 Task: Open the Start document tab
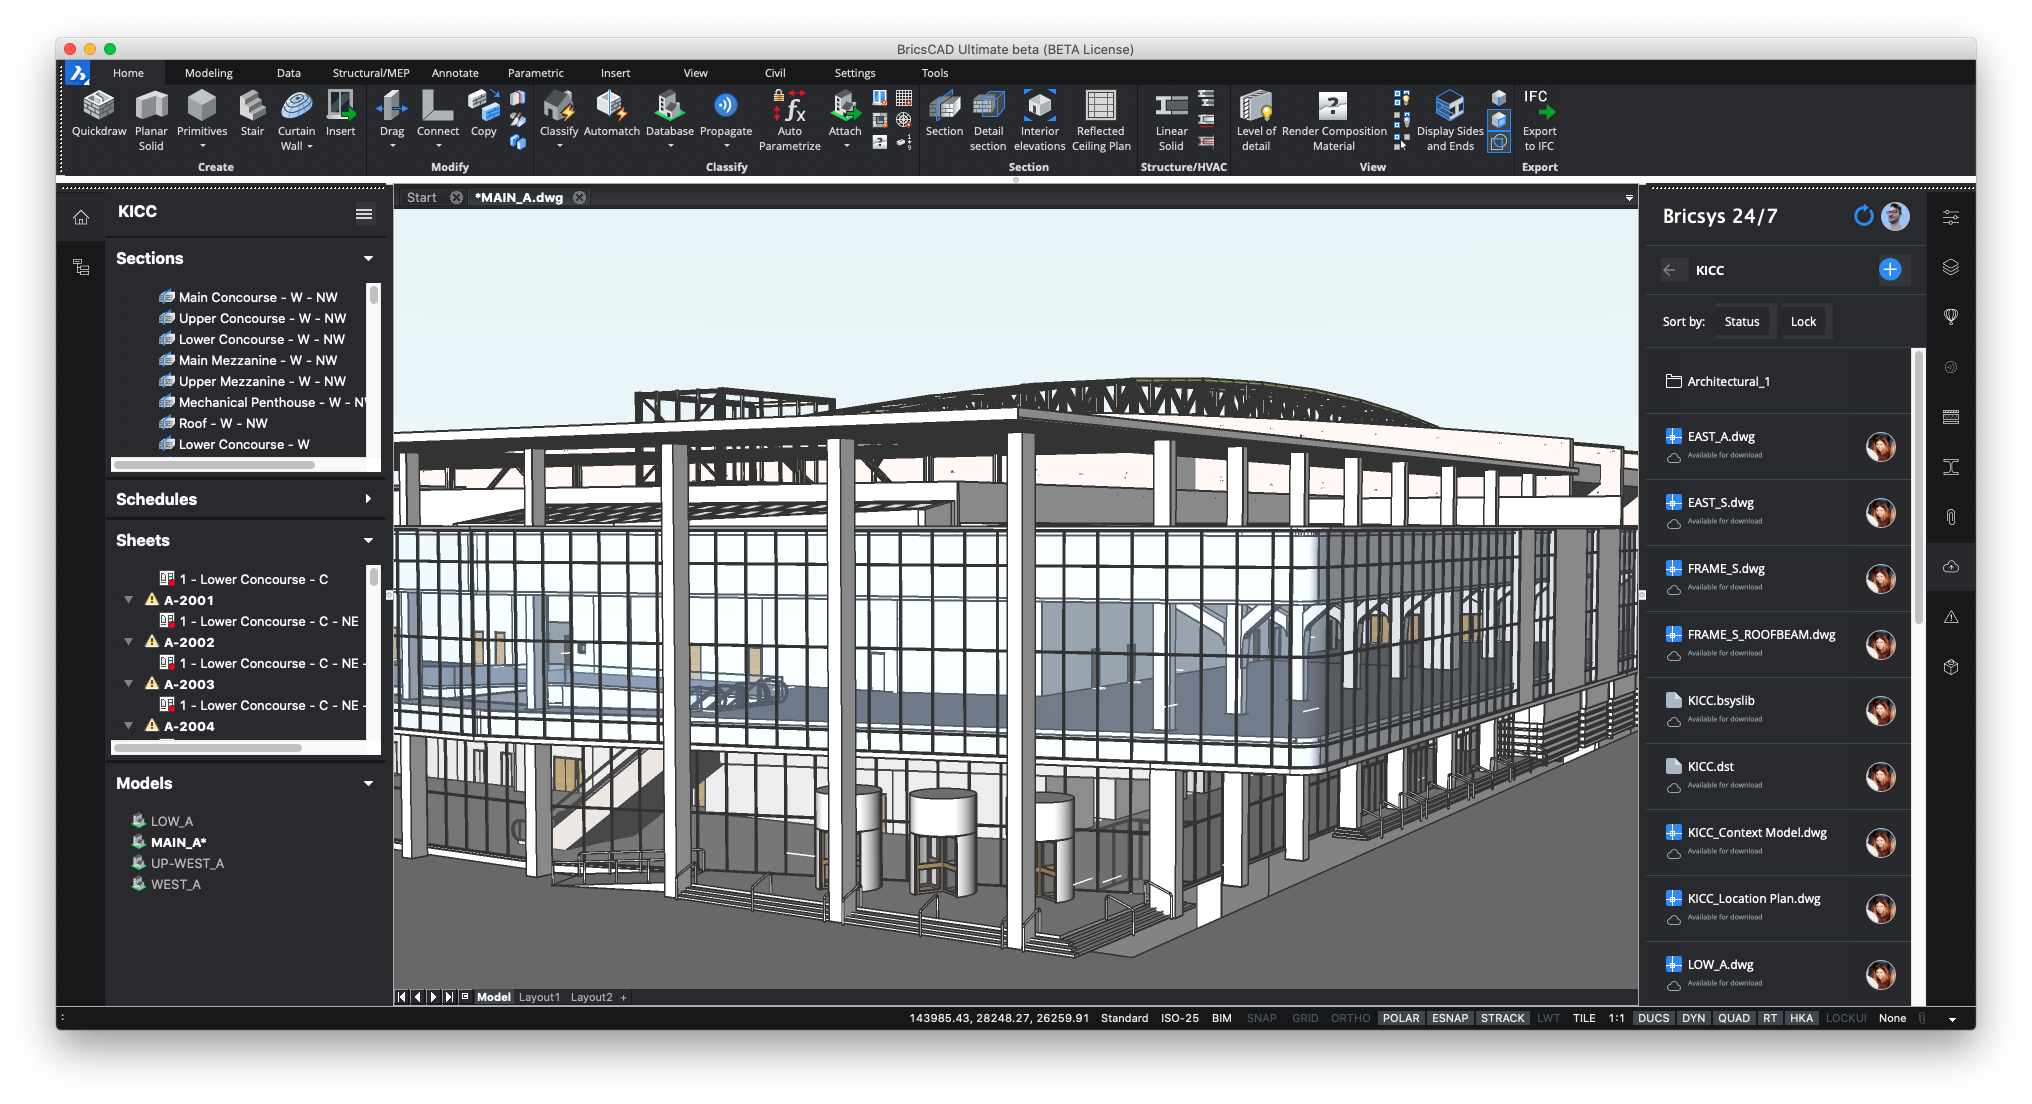(x=421, y=198)
